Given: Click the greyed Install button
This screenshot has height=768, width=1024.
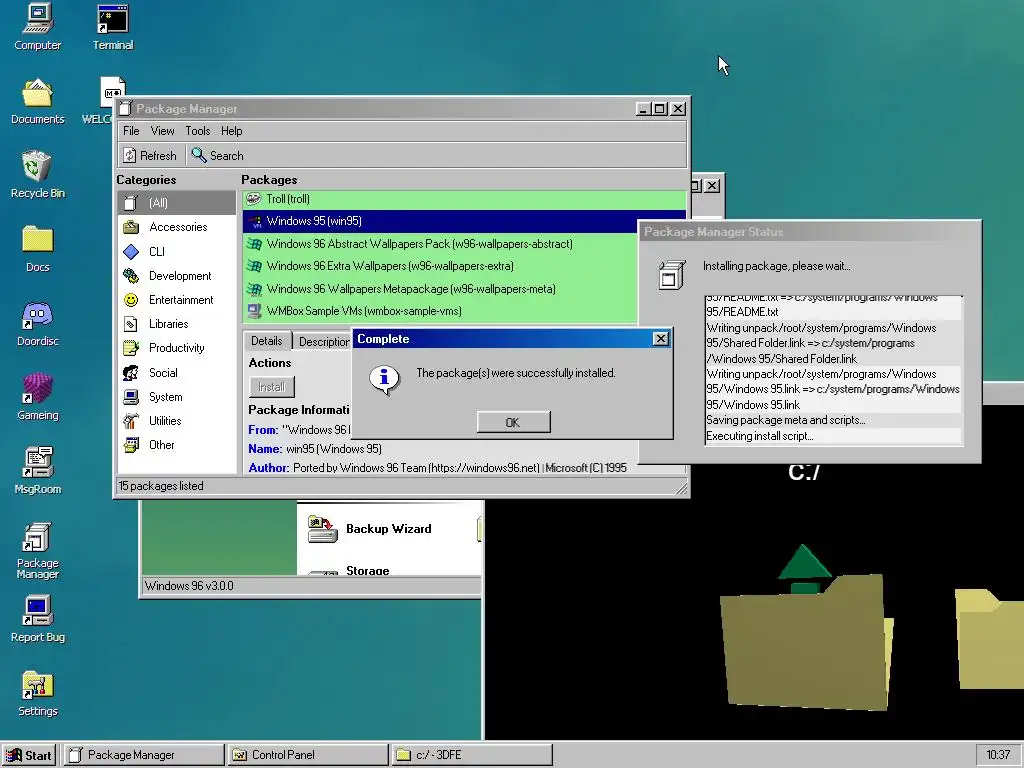Looking at the screenshot, I should [x=272, y=387].
